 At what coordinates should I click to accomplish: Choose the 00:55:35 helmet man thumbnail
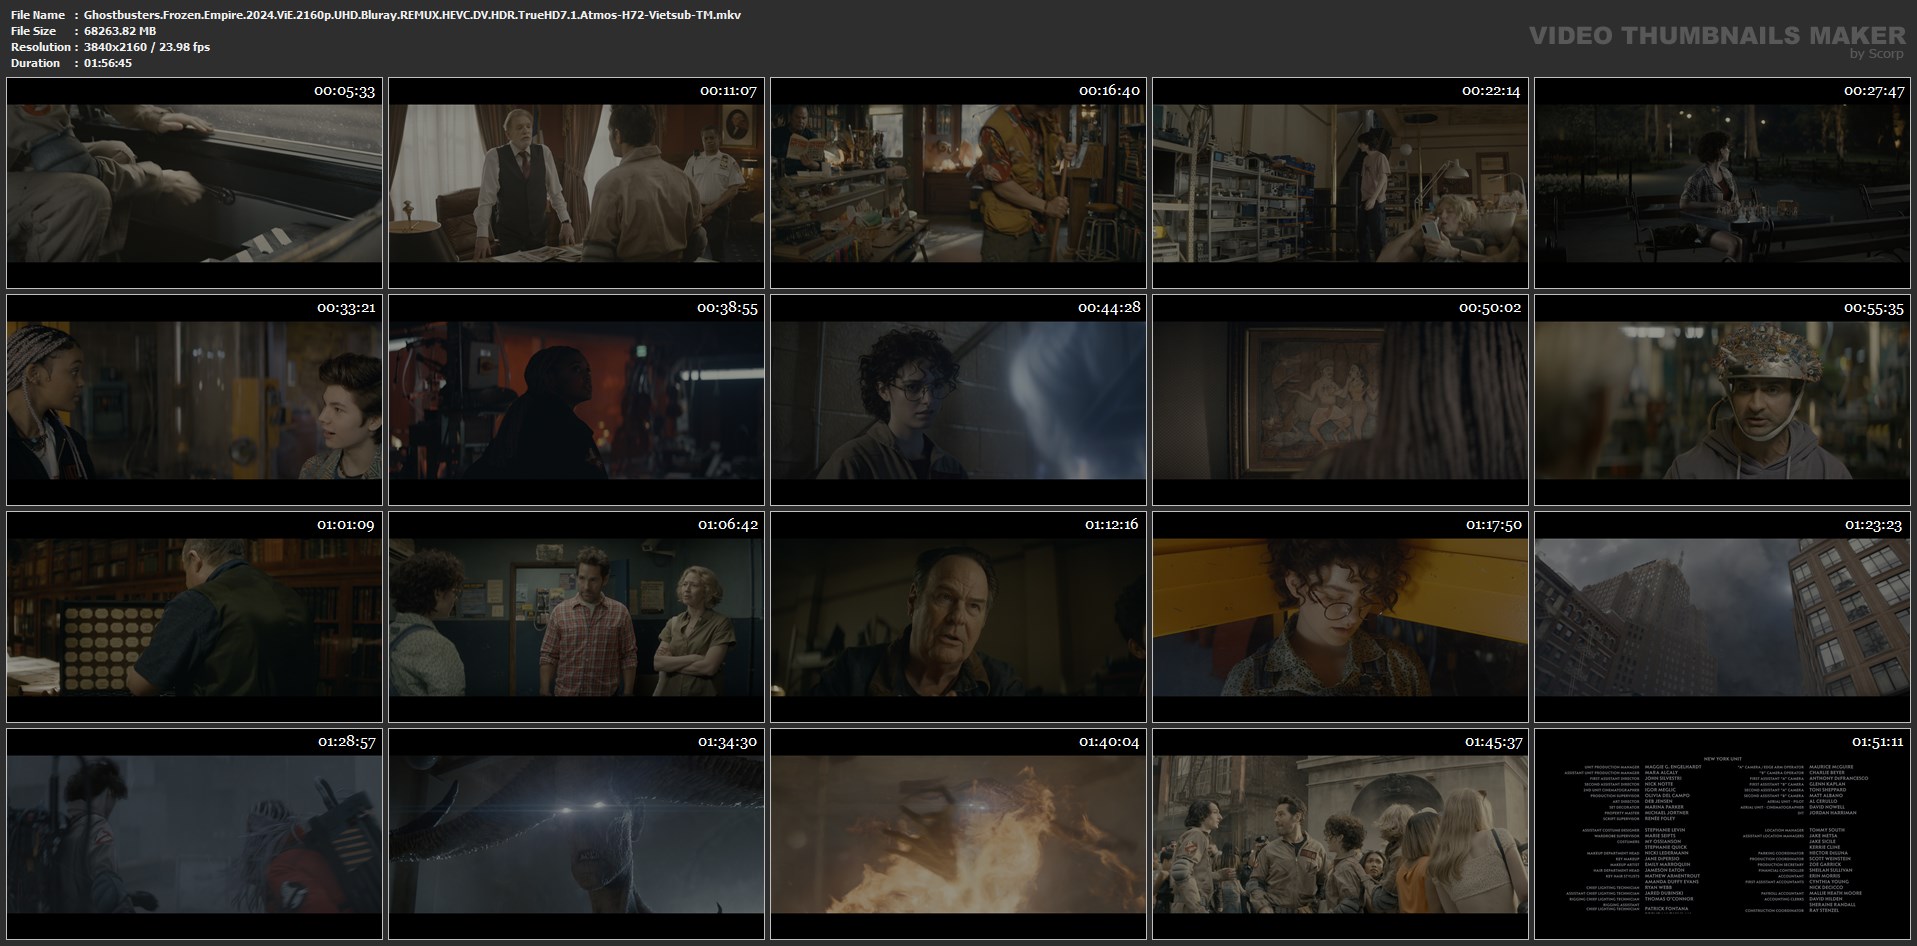(1722, 400)
